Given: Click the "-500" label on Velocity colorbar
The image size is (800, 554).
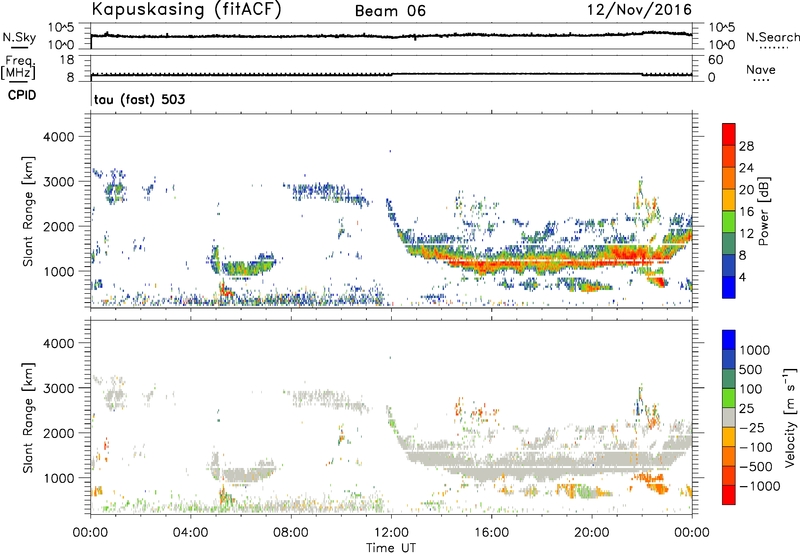Looking at the screenshot, I should pyautogui.click(x=757, y=467).
